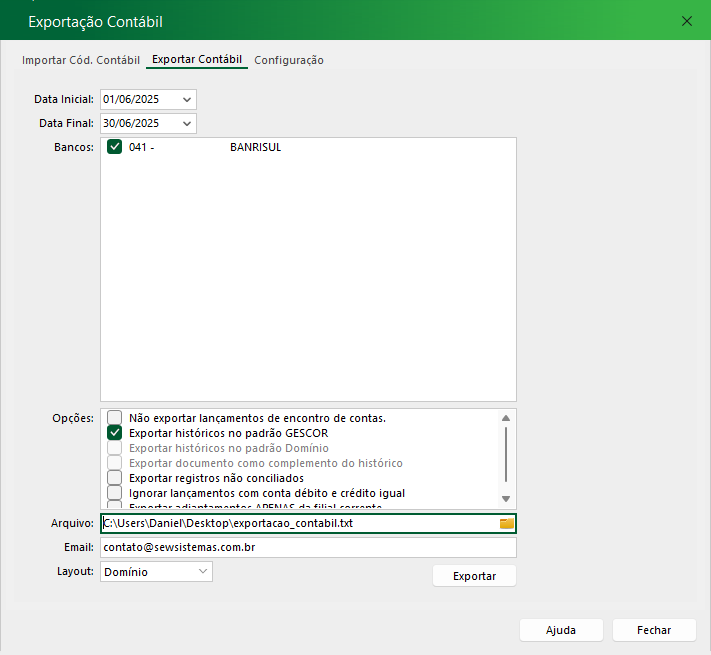Select the Exportar Contábil tab

pos(197,60)
